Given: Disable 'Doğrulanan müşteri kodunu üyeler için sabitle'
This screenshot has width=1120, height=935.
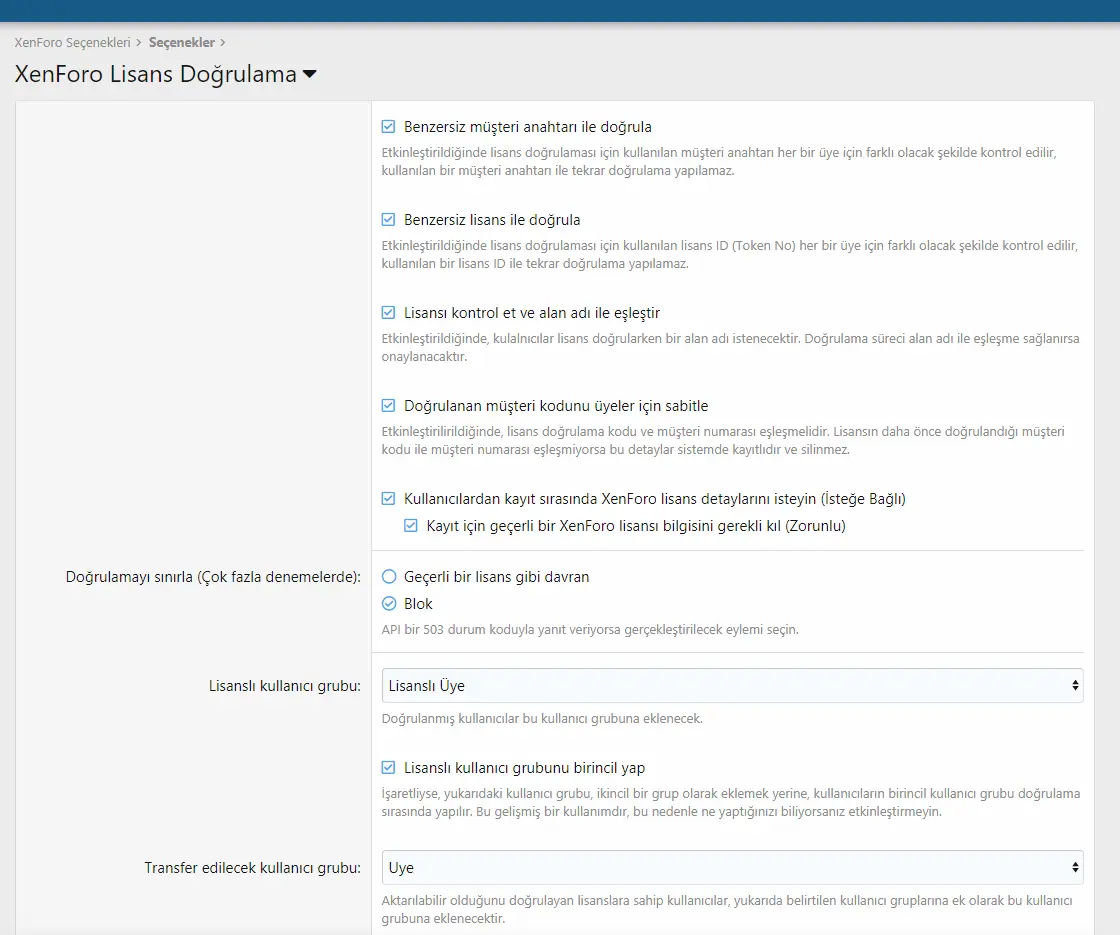Looking at the screenshot, I should point(388,405).
